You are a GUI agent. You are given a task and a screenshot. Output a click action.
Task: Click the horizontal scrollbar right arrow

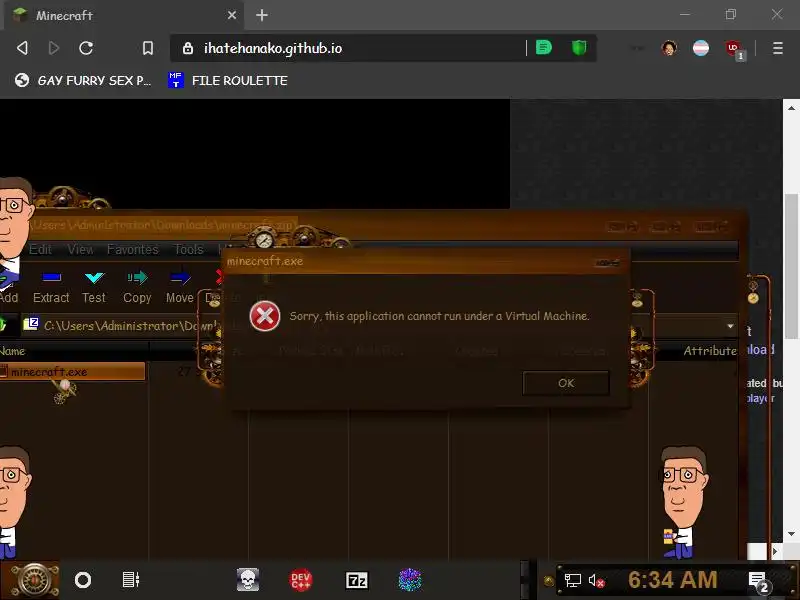[775, 552]
